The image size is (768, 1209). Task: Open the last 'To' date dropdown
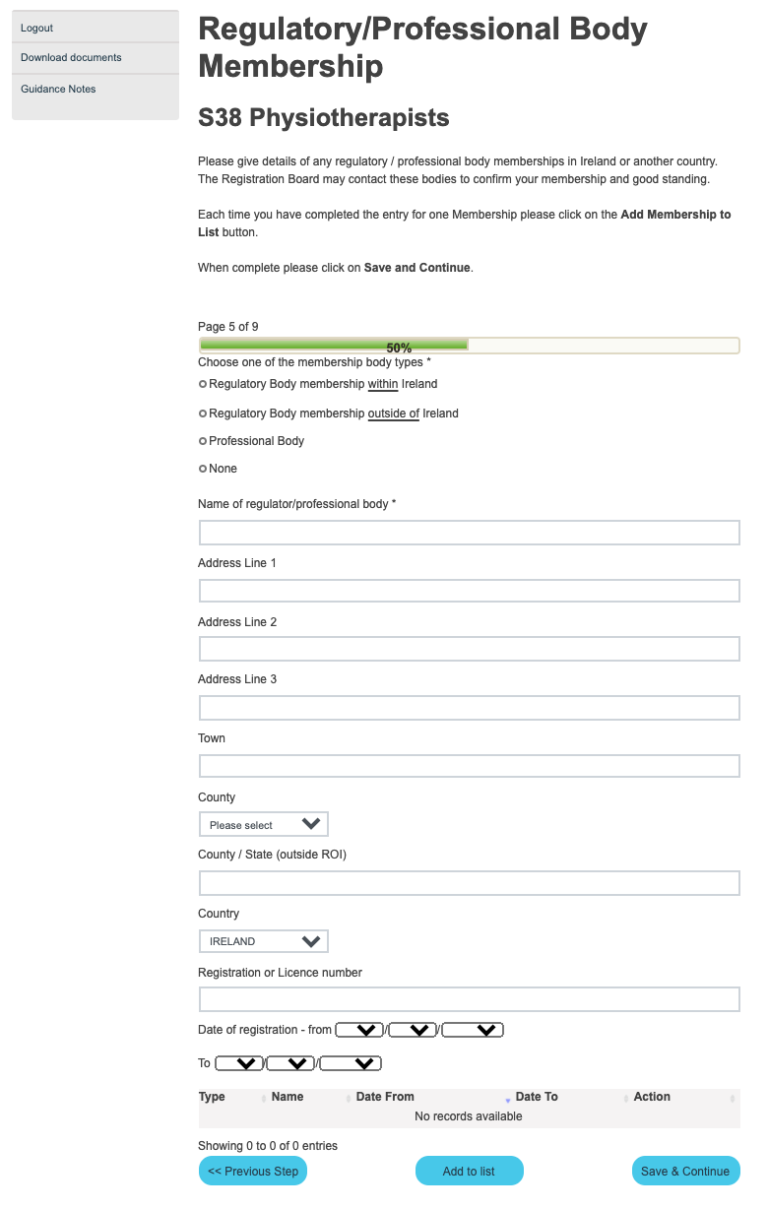[x=351, y=1064]
